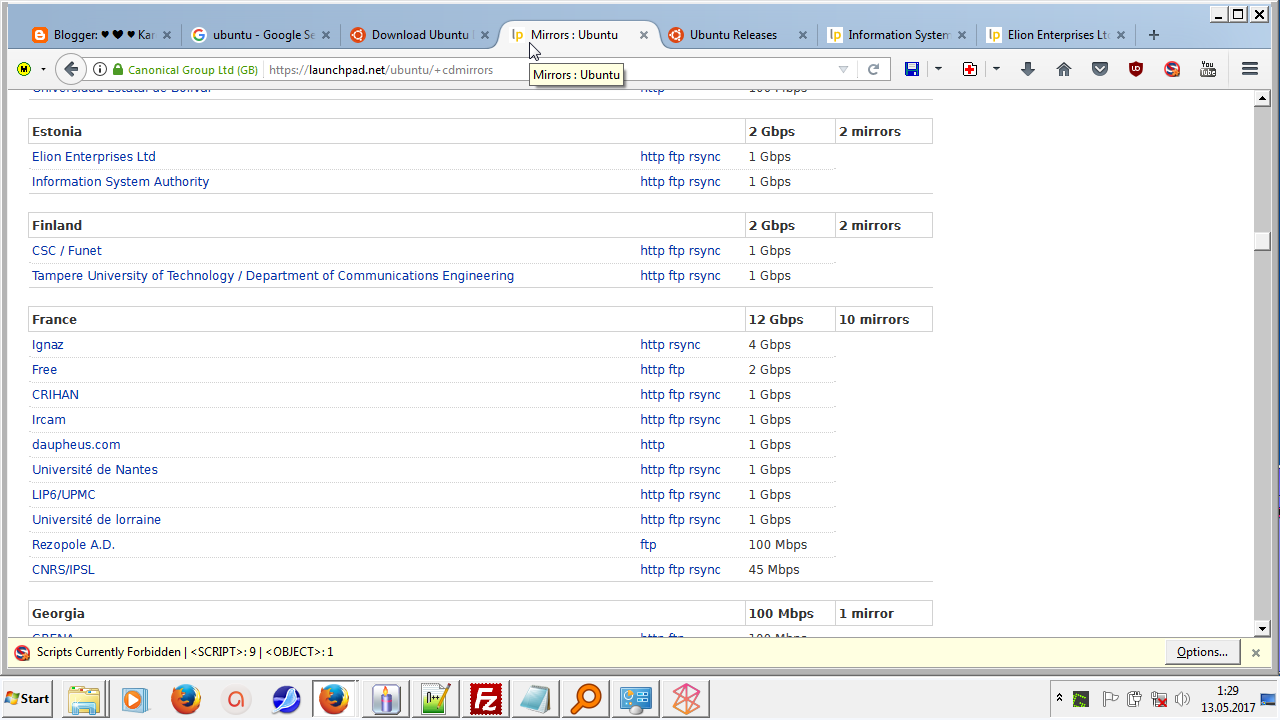This screenshot has height=720, width=1280.
Task: Switch to the Download Ubuntu tab
Action: point(419,35)
